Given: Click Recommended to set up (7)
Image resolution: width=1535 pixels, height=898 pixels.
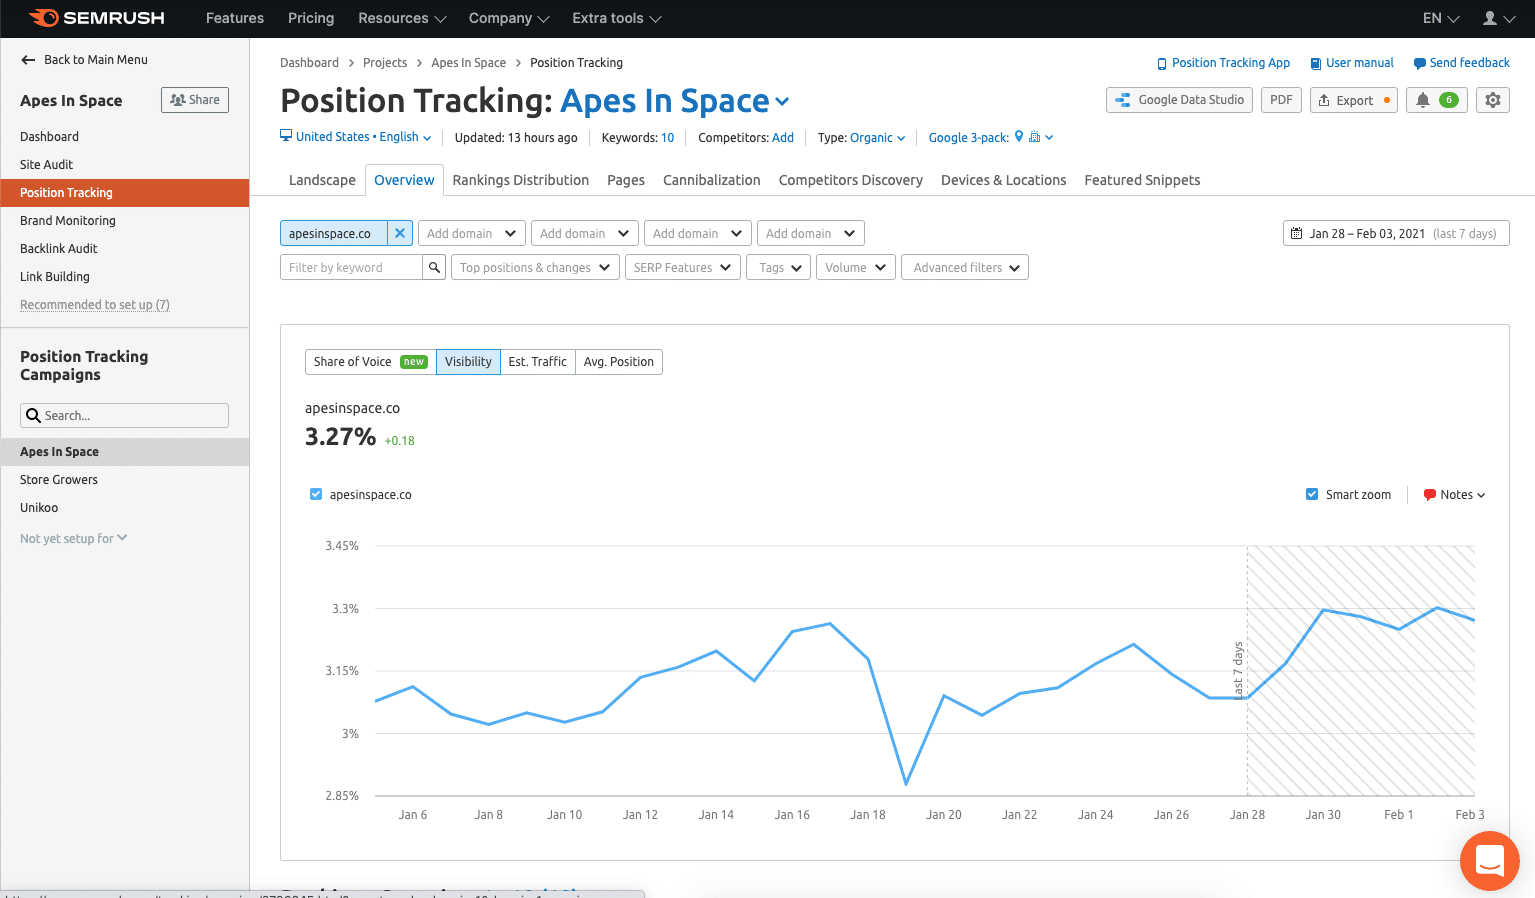Looking at the screenshot, I should 95,305.
